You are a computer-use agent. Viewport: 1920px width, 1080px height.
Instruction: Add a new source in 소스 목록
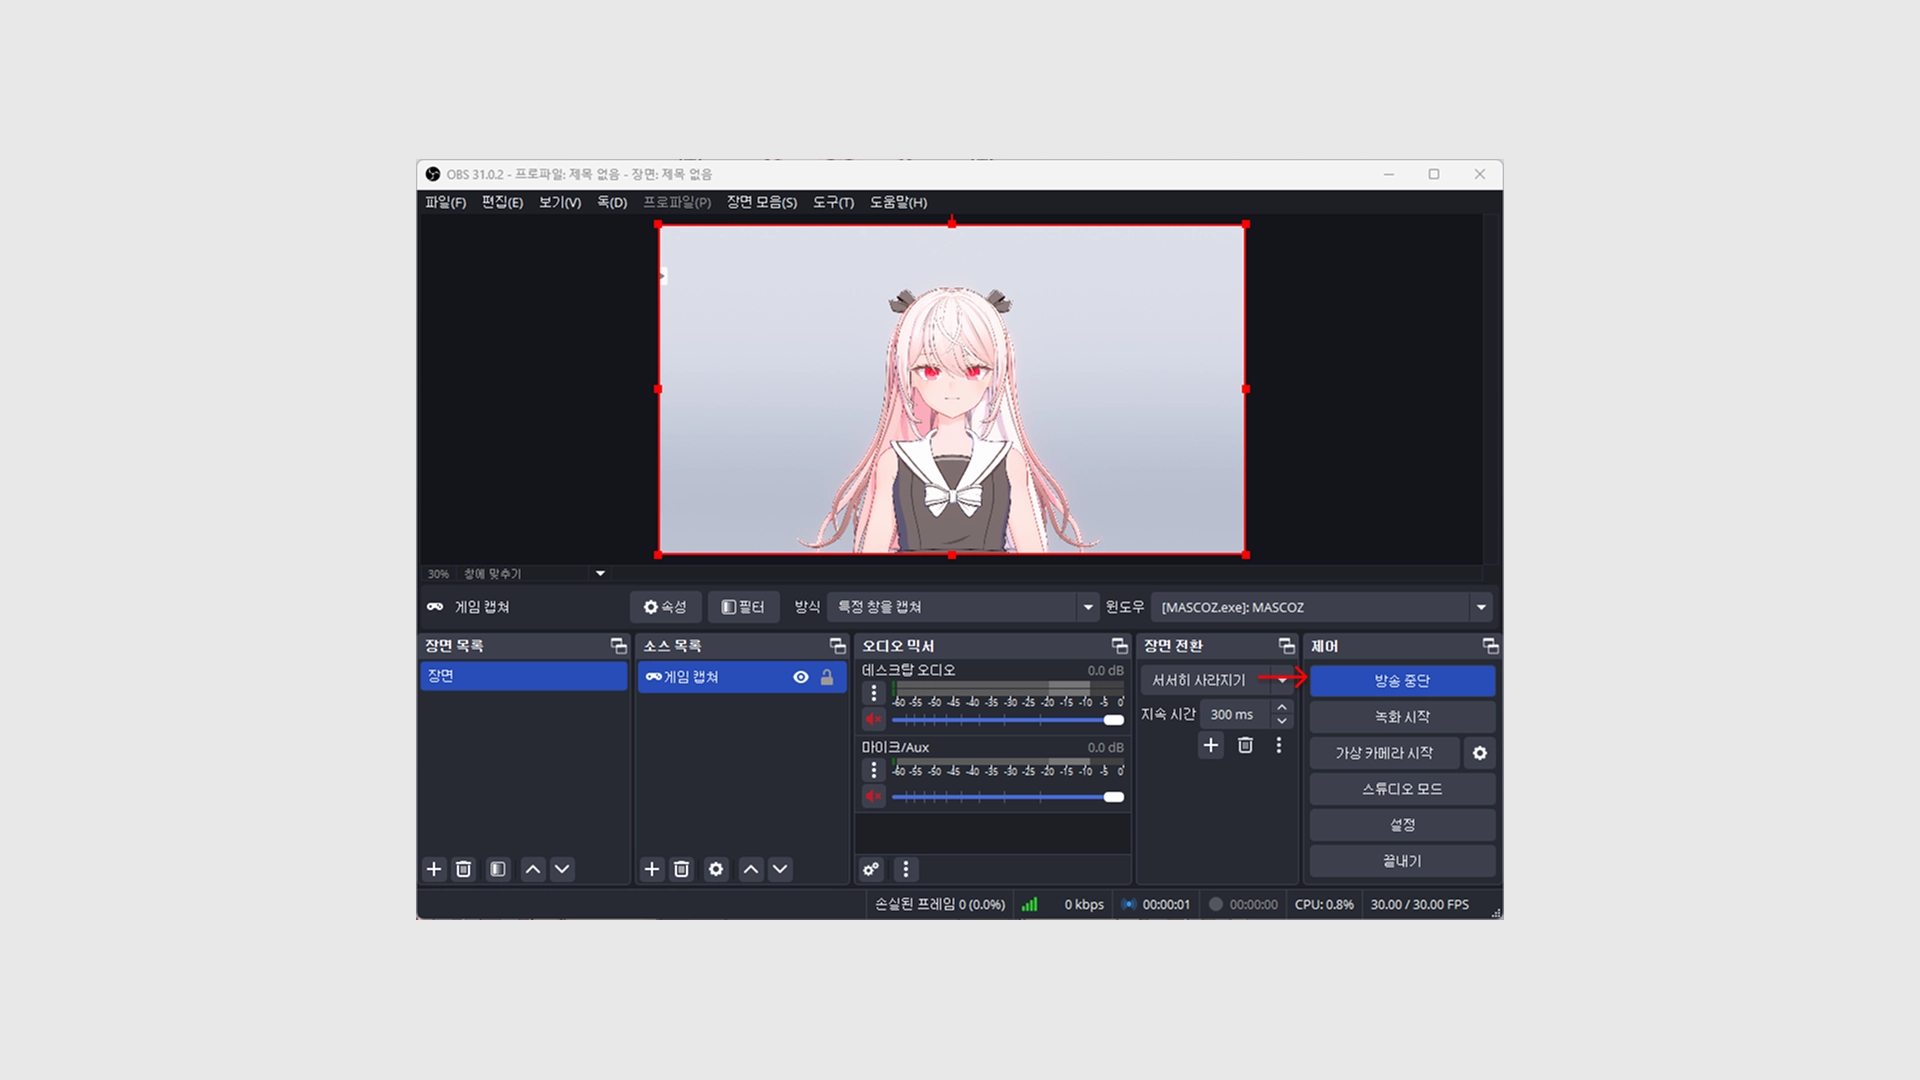(x=652, y=869)
